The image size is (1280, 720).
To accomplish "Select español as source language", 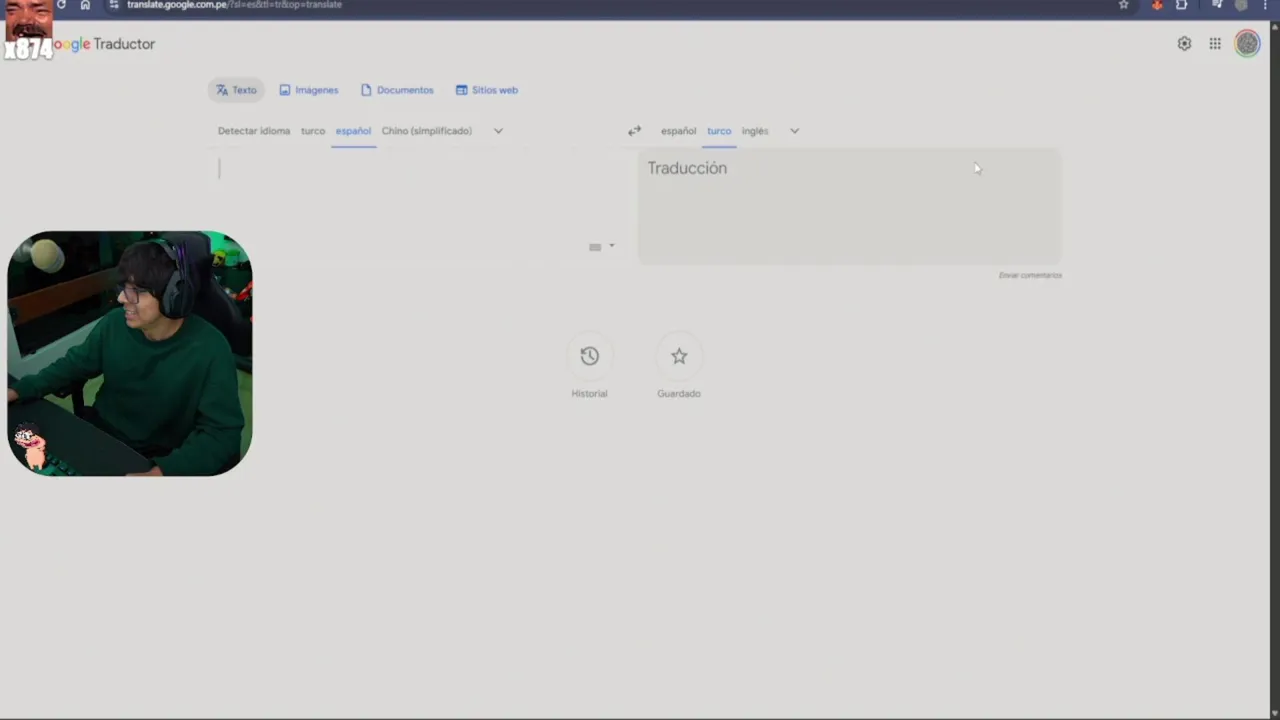I will point(353,131).
